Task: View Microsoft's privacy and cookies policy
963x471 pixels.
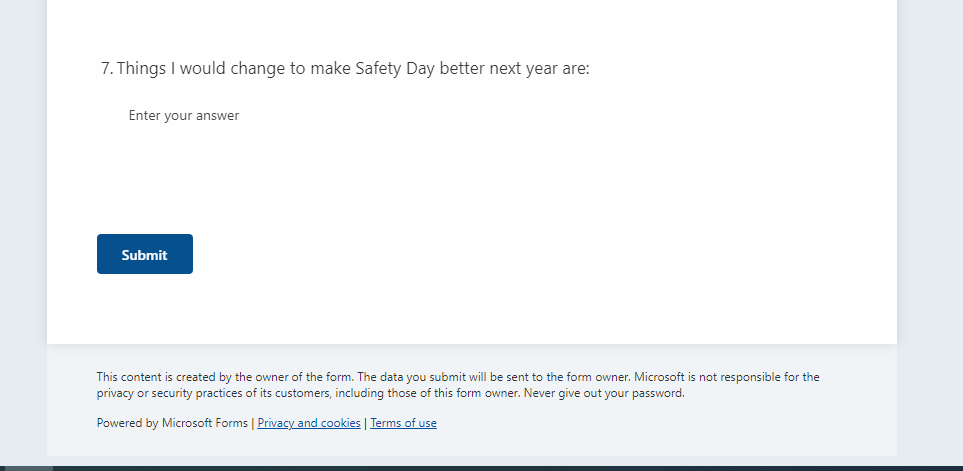Action: click(309, 423)
